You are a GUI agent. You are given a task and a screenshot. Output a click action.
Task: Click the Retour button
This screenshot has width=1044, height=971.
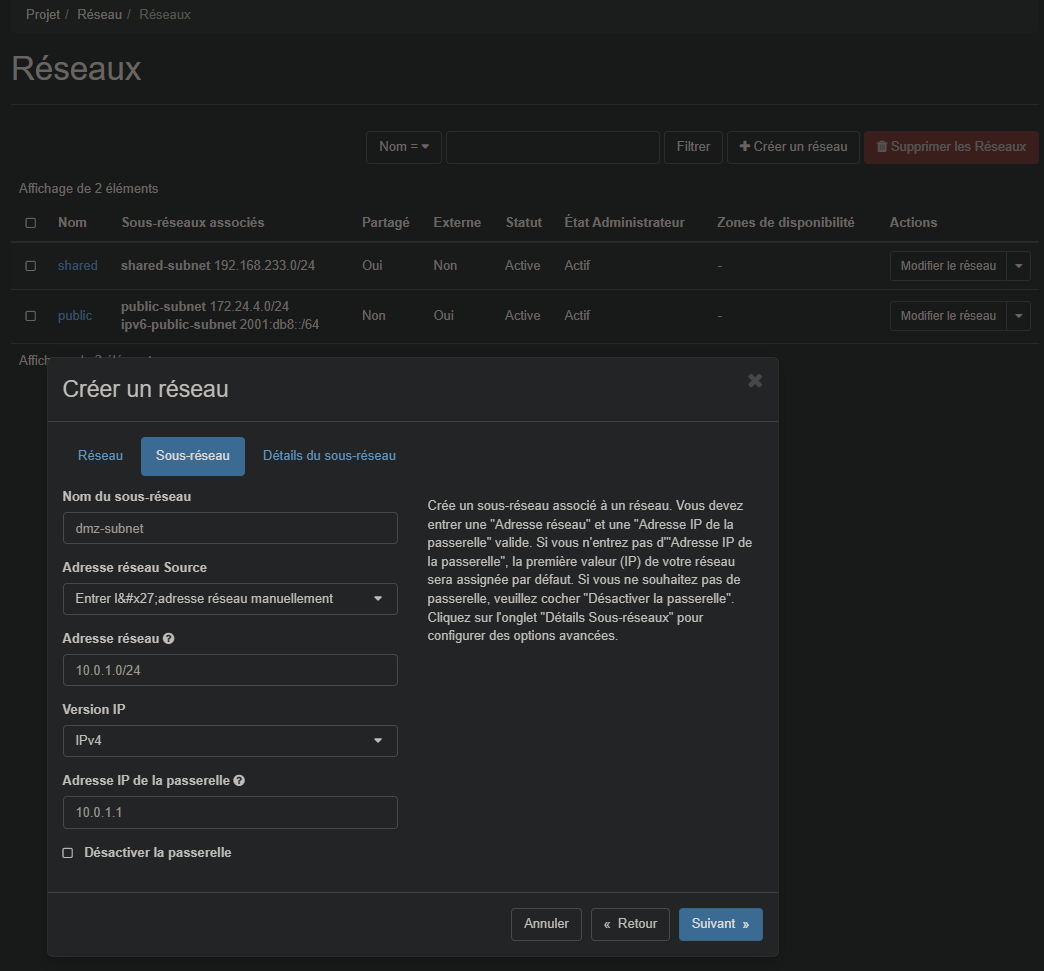630,924
